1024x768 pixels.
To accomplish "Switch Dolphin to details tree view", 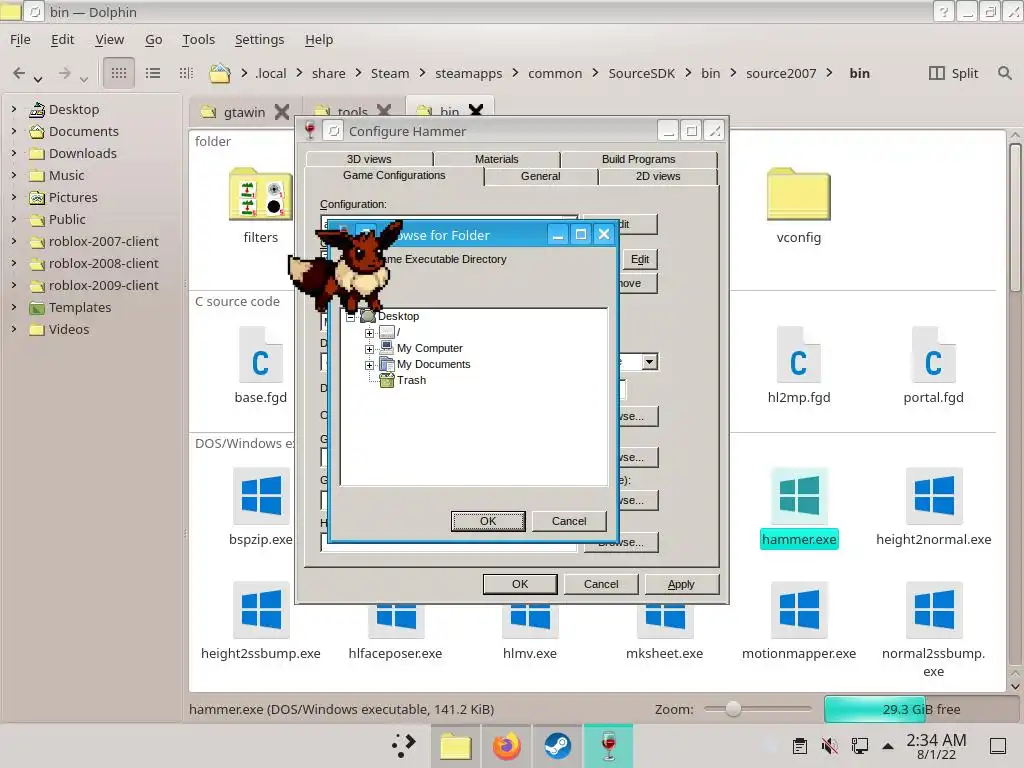I will (x=186, y=73).
